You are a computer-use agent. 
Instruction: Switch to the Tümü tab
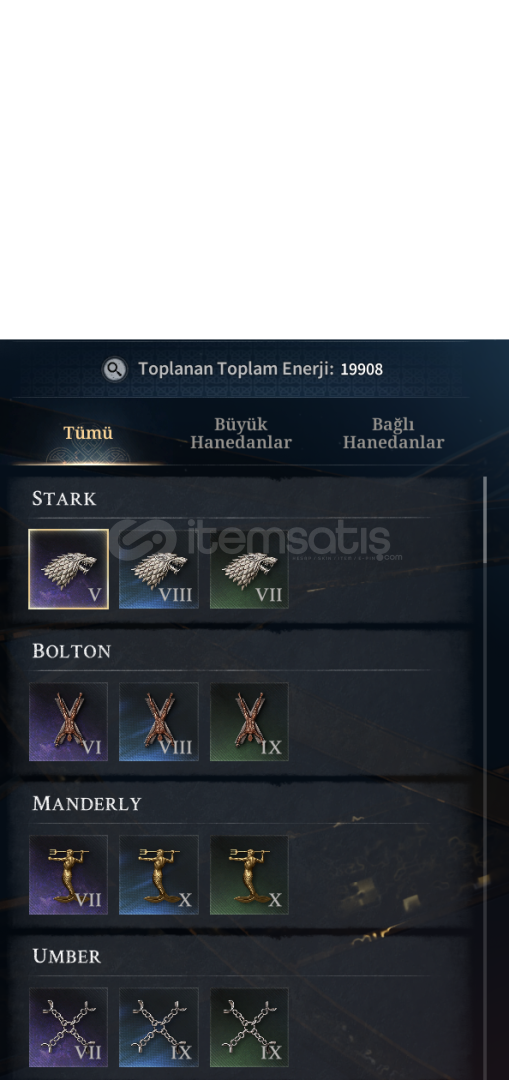[x=88, y=433]
